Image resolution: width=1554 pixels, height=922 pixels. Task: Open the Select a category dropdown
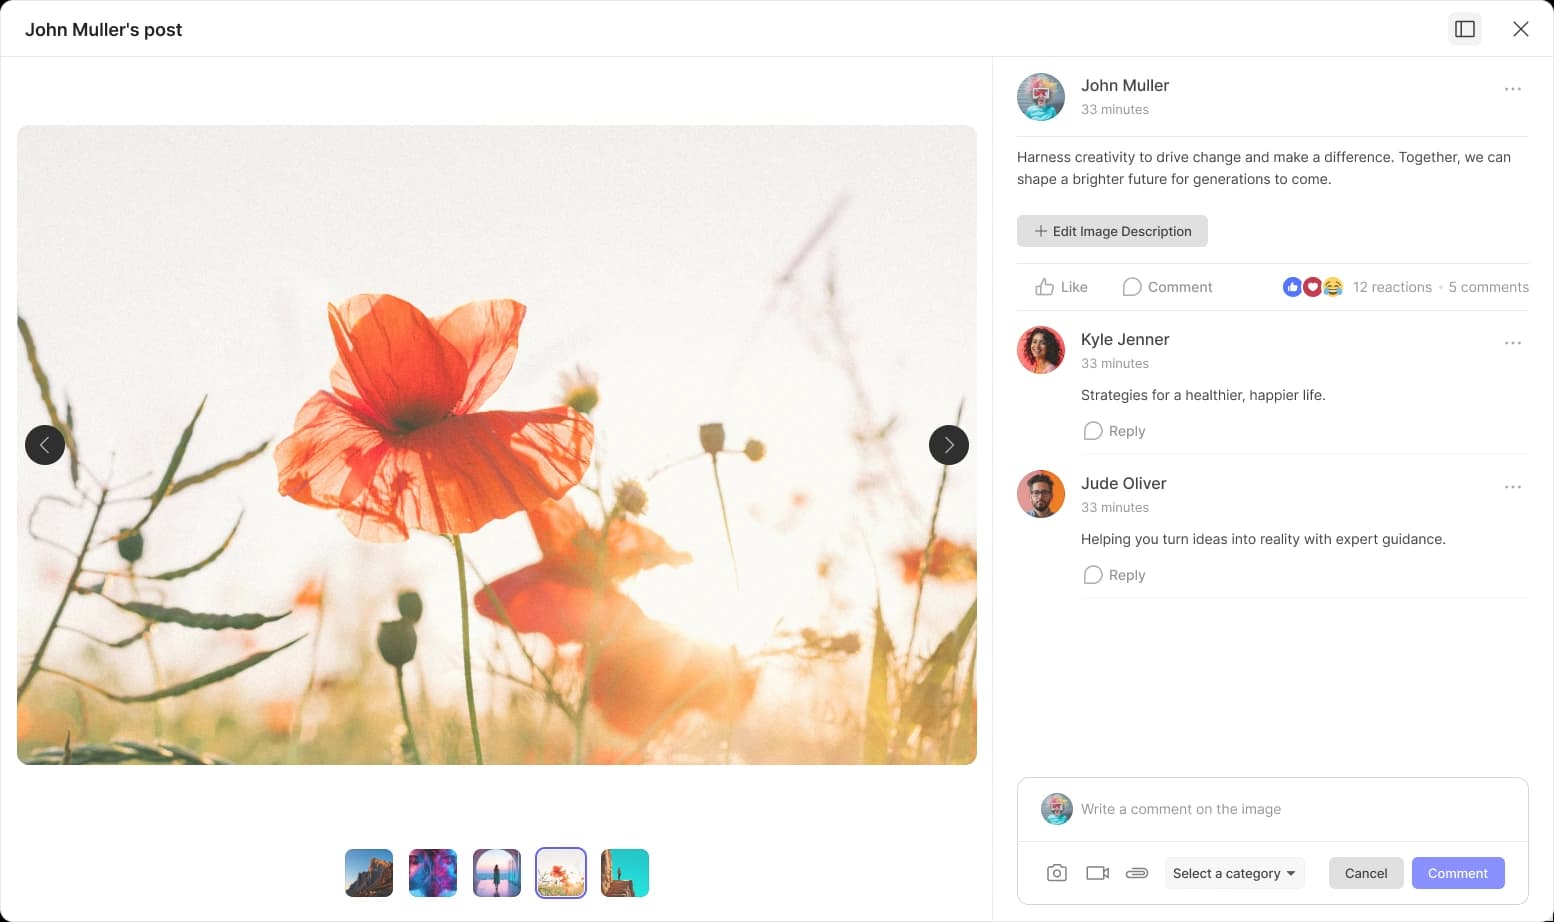point(1234,873)
